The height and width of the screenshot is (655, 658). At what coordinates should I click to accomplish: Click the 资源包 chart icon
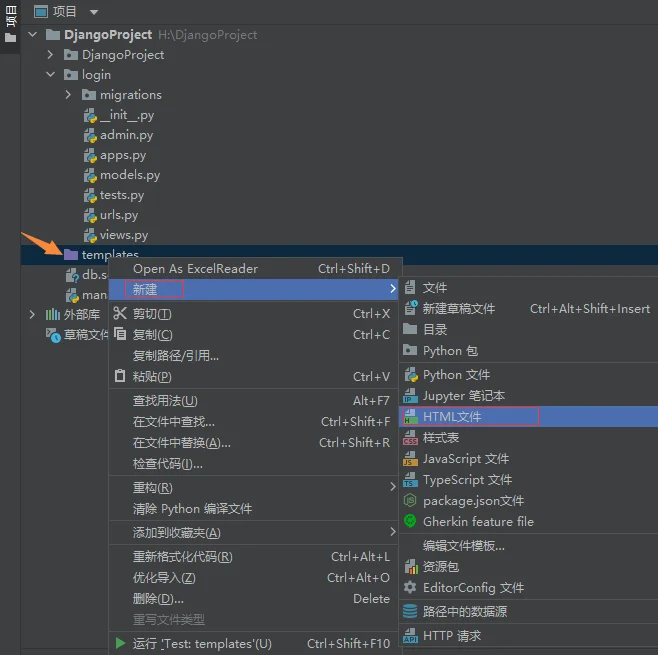pyautogui.click(x=411, y=566)
